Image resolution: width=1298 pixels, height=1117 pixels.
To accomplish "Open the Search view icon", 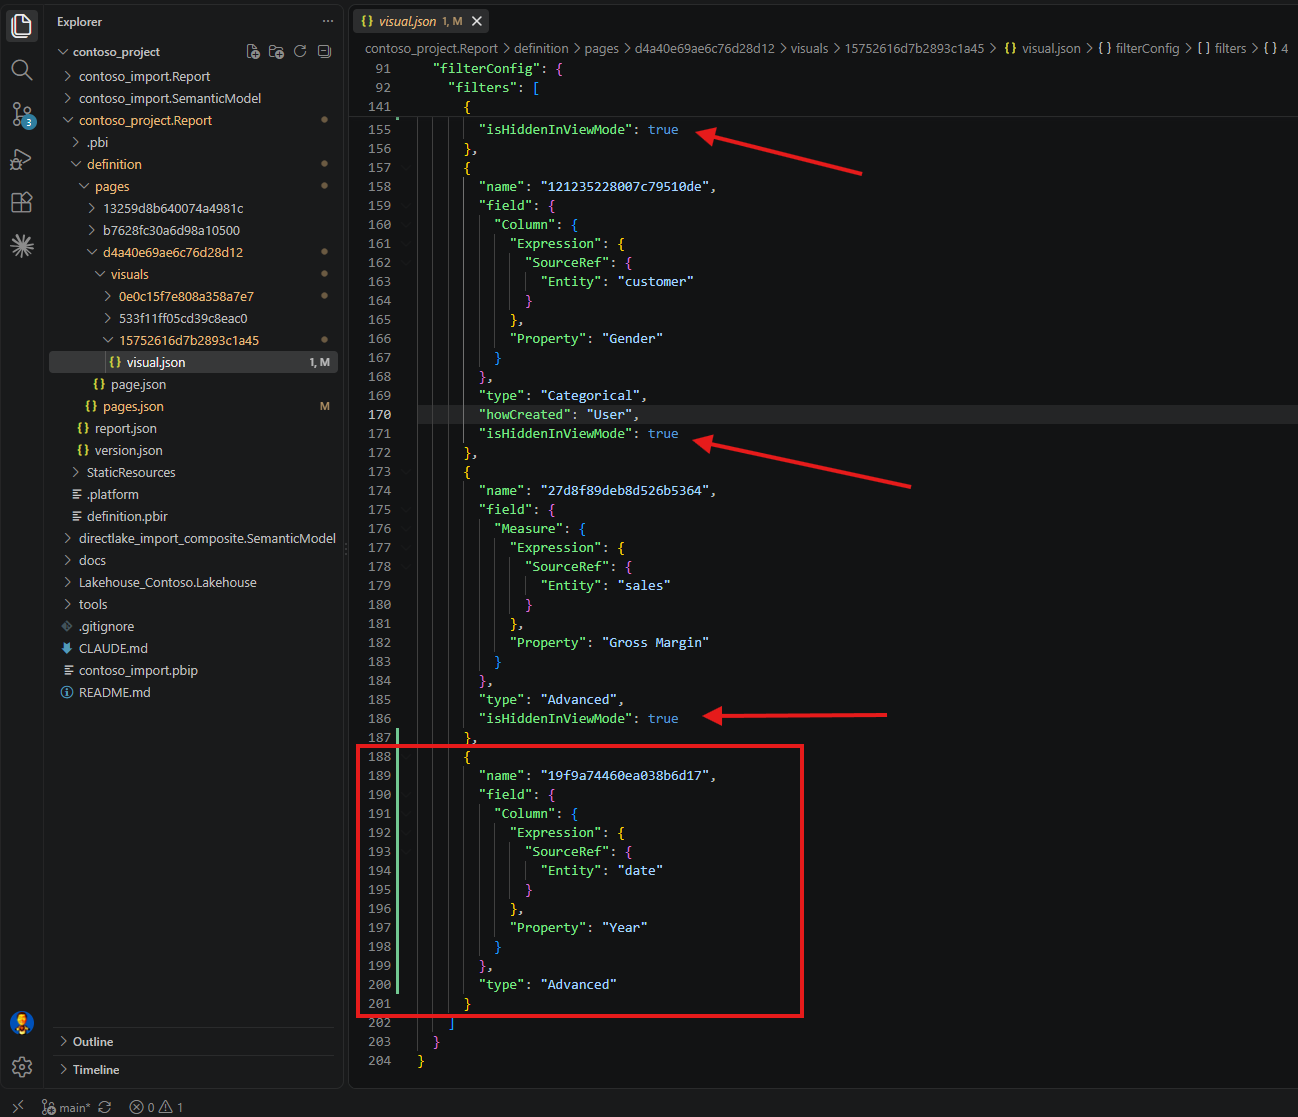I will [22, 70].
